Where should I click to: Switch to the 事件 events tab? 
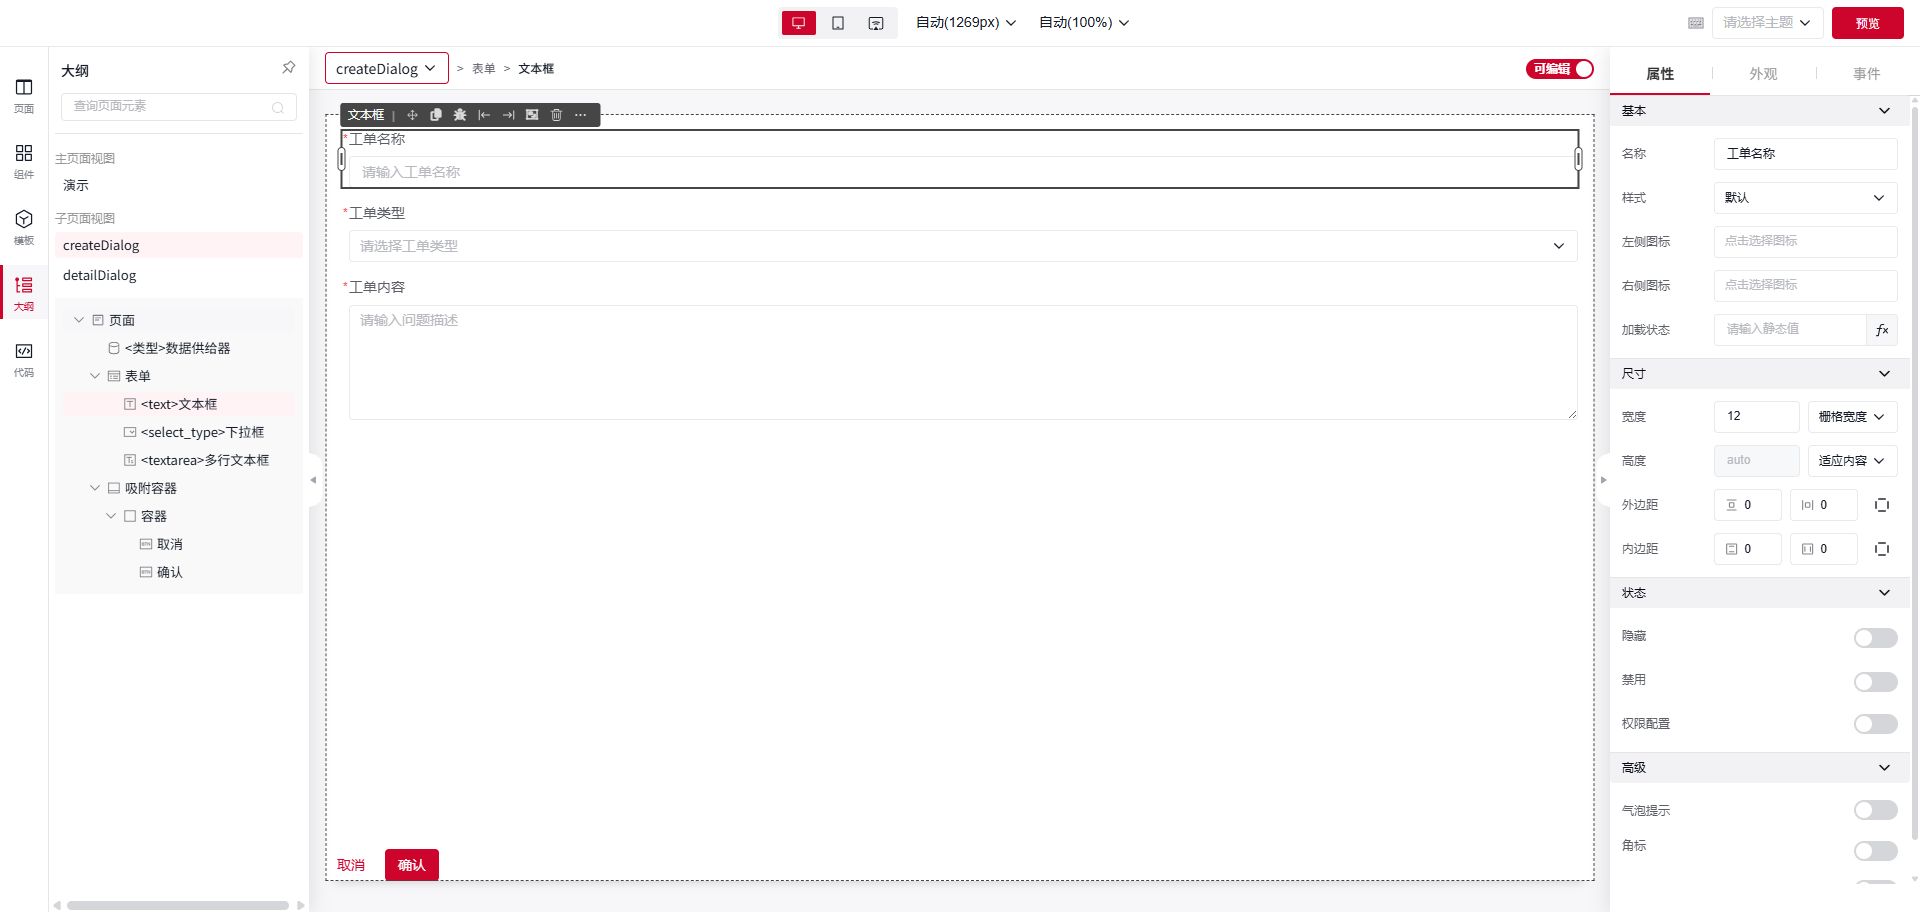point(1865,74)
